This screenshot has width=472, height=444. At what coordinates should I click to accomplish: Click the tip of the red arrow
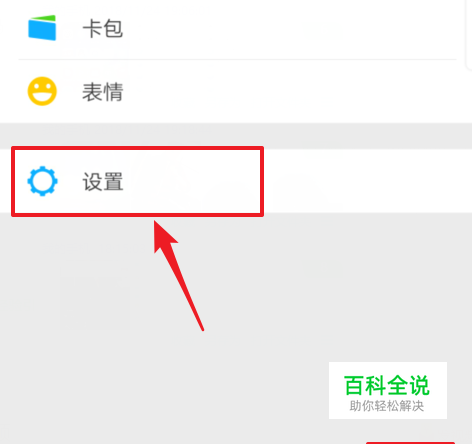click(x=155, y=222)
